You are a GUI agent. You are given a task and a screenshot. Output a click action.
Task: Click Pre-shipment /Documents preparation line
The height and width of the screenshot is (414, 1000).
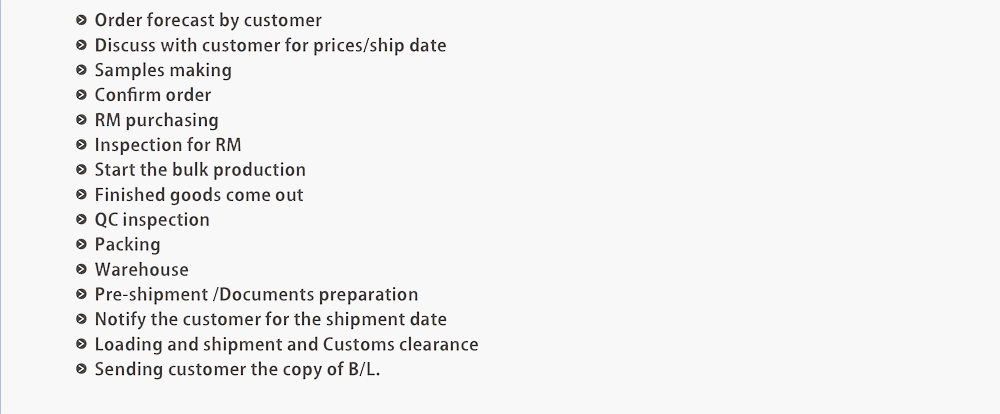coord(256,294)
